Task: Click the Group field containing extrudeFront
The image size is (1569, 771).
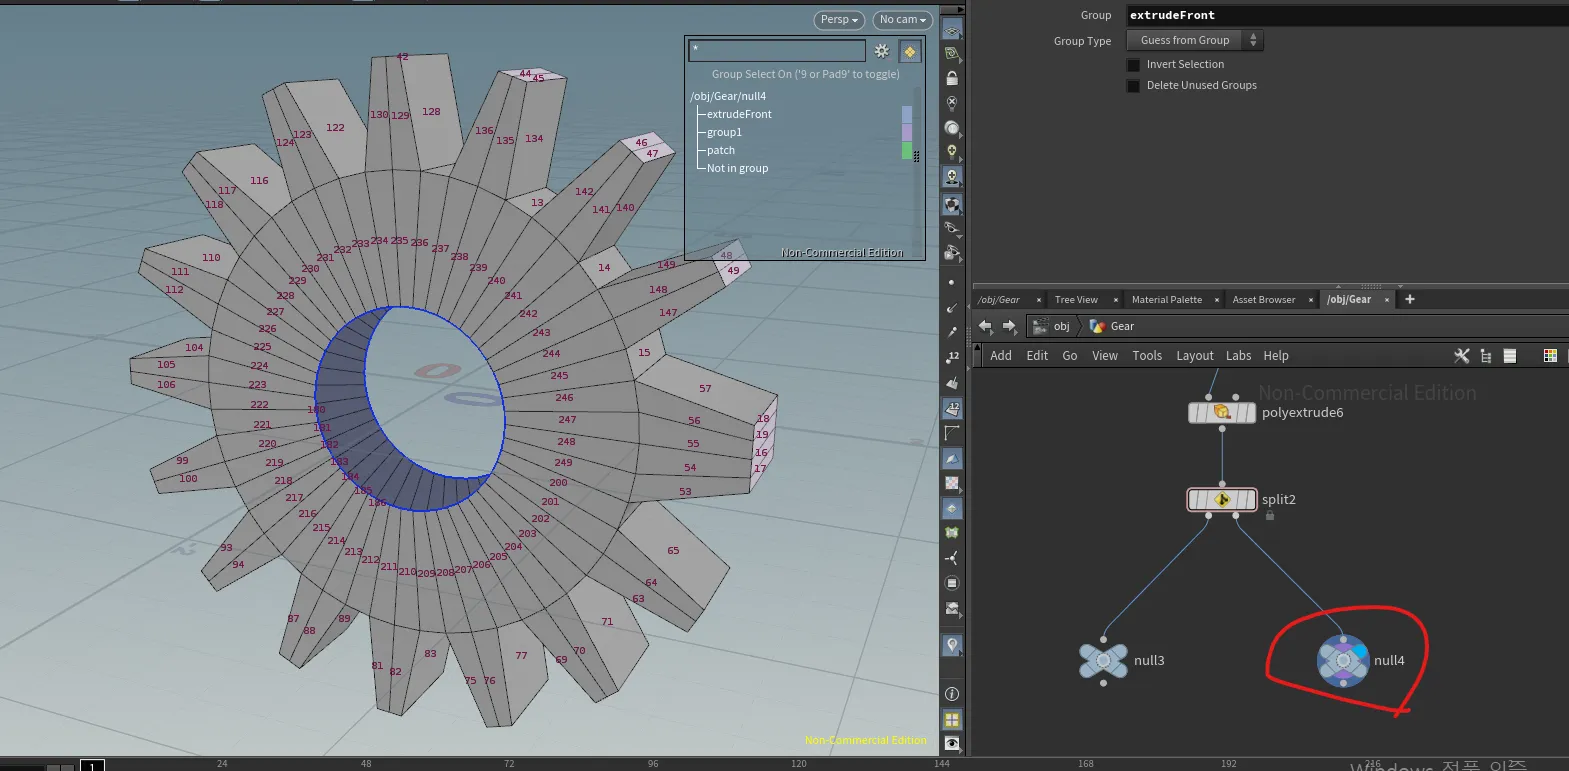Action: coord(1346,15)
